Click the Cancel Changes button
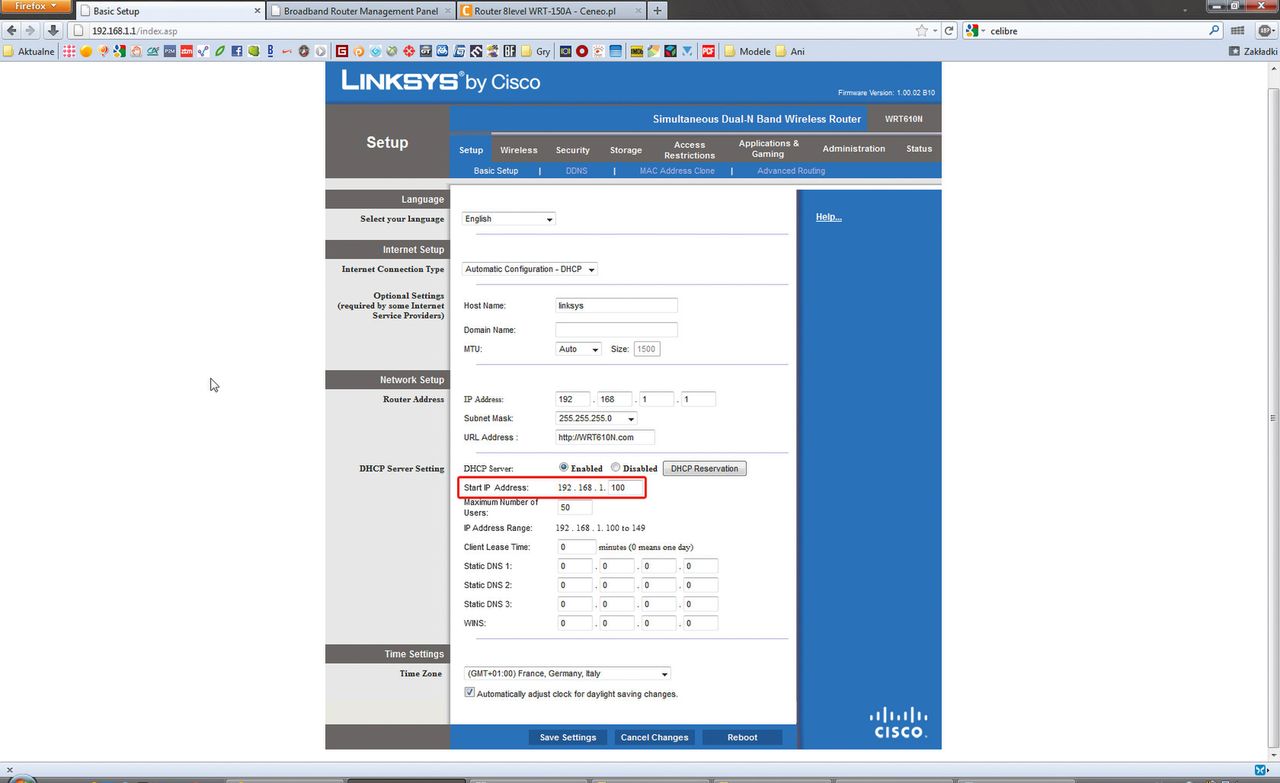 654,737
